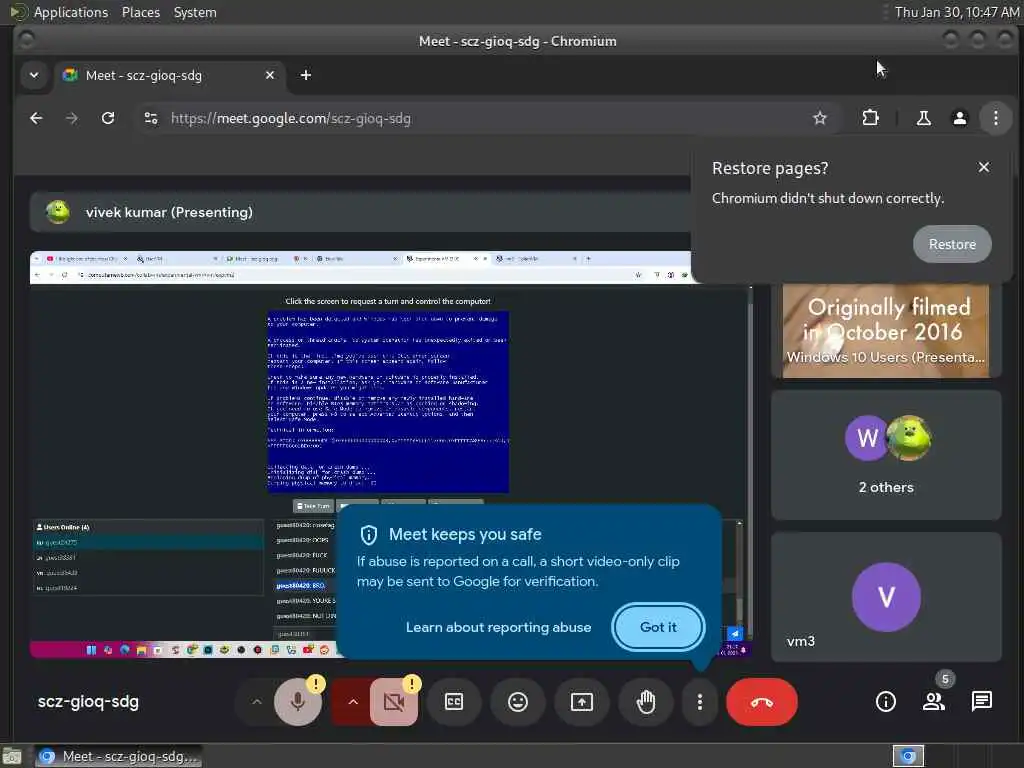This screenshot has width=1024, height=768.
Task: Open the System menu
Action: pyautogui.click(x=195, y=12)
